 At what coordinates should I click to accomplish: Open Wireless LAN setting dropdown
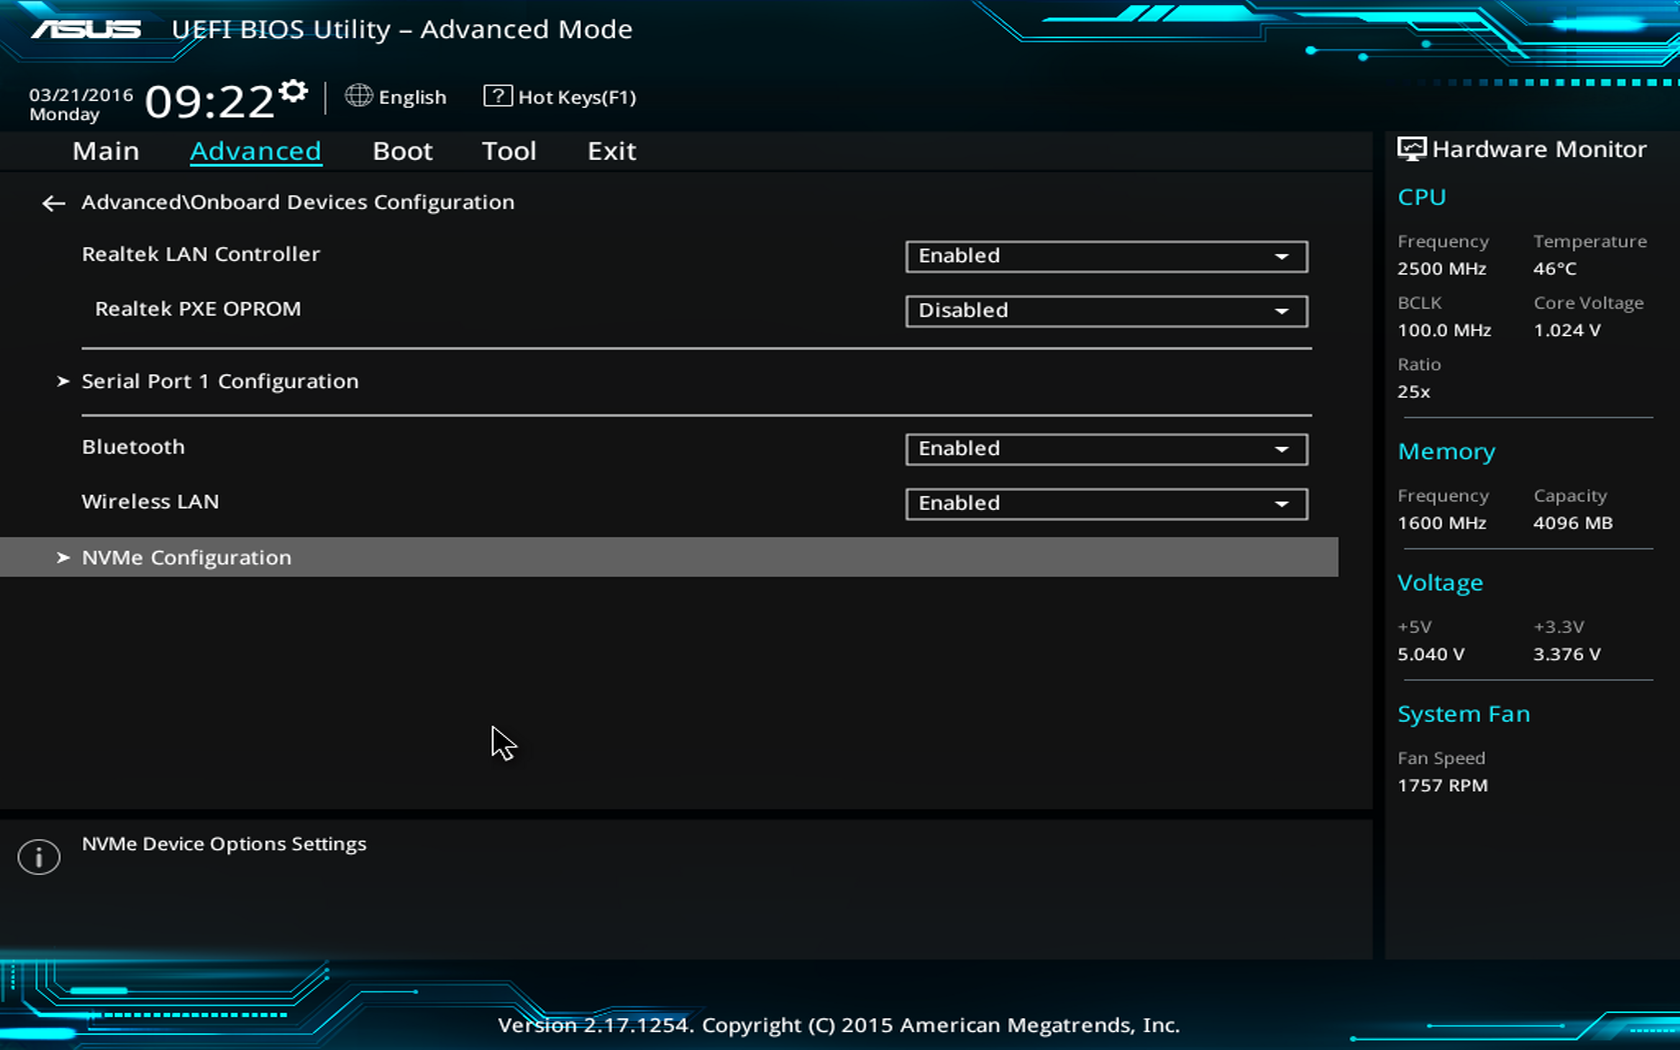pos(1106,504)
